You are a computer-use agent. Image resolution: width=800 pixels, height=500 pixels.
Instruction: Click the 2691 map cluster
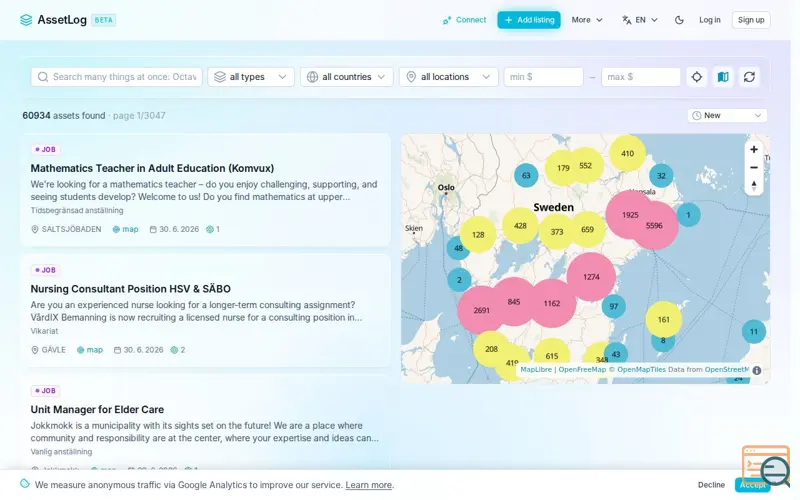click(x=481, y=310)
